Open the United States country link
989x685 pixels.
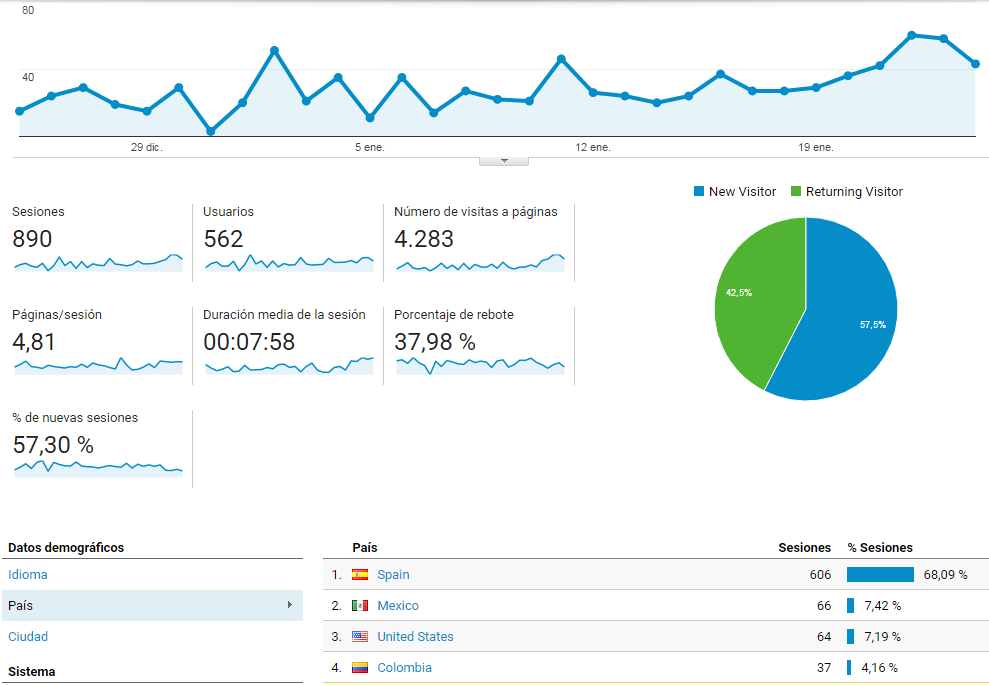[x=415, y=636]
